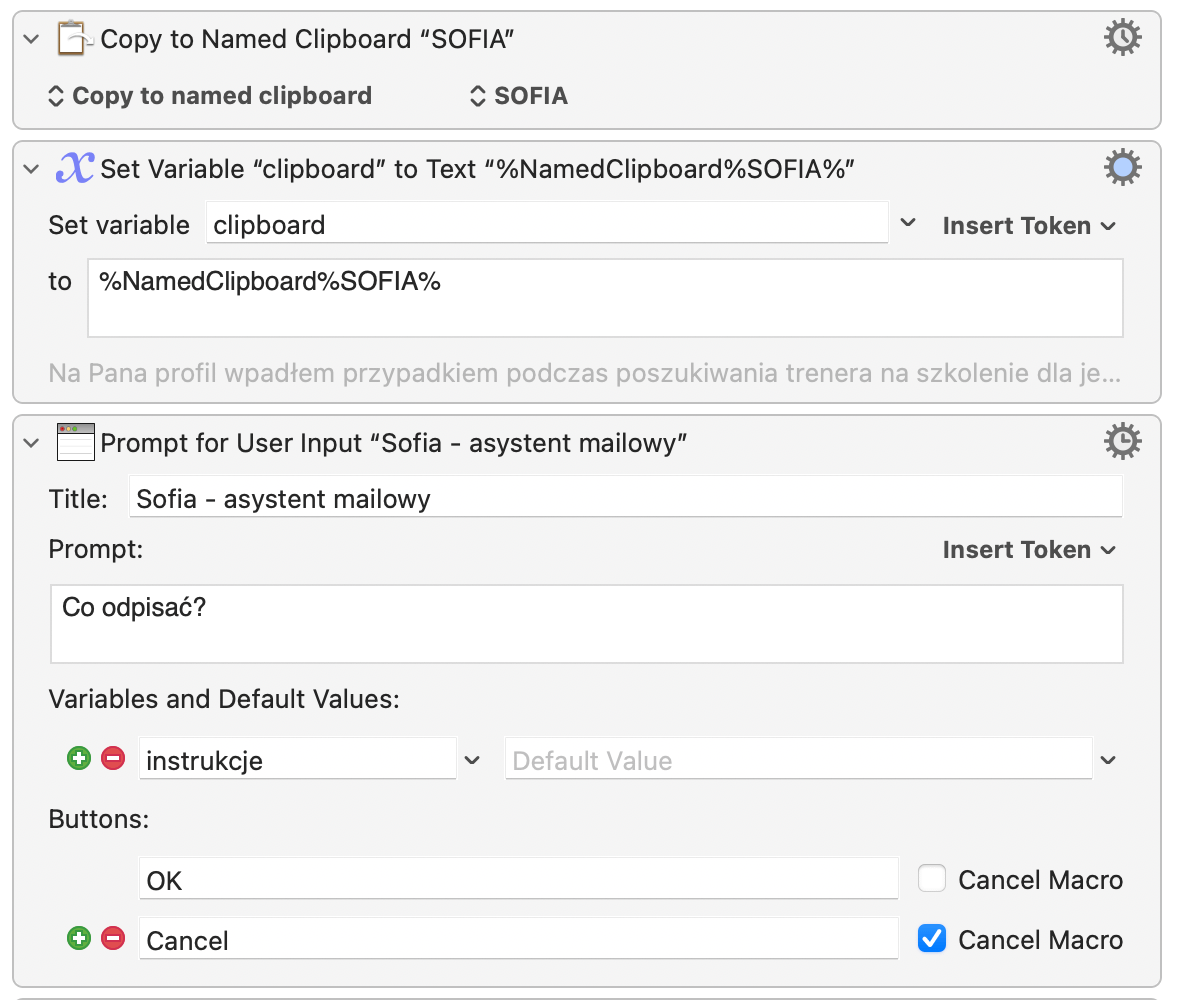Collapse the Copy to Named Clipboard action
The width and height of the screenshot is (1178, 1000).
32,39
